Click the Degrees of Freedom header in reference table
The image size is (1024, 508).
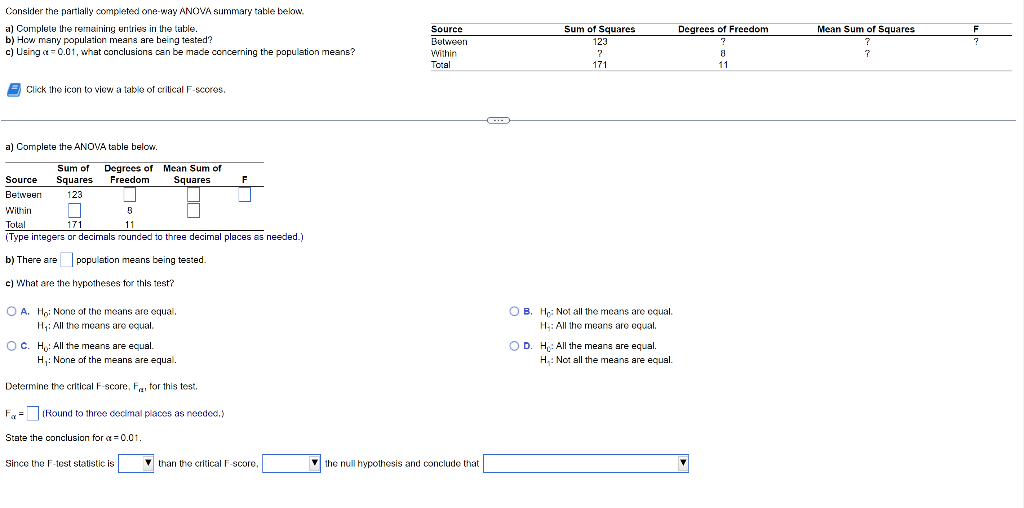click(x=723, y=29)
